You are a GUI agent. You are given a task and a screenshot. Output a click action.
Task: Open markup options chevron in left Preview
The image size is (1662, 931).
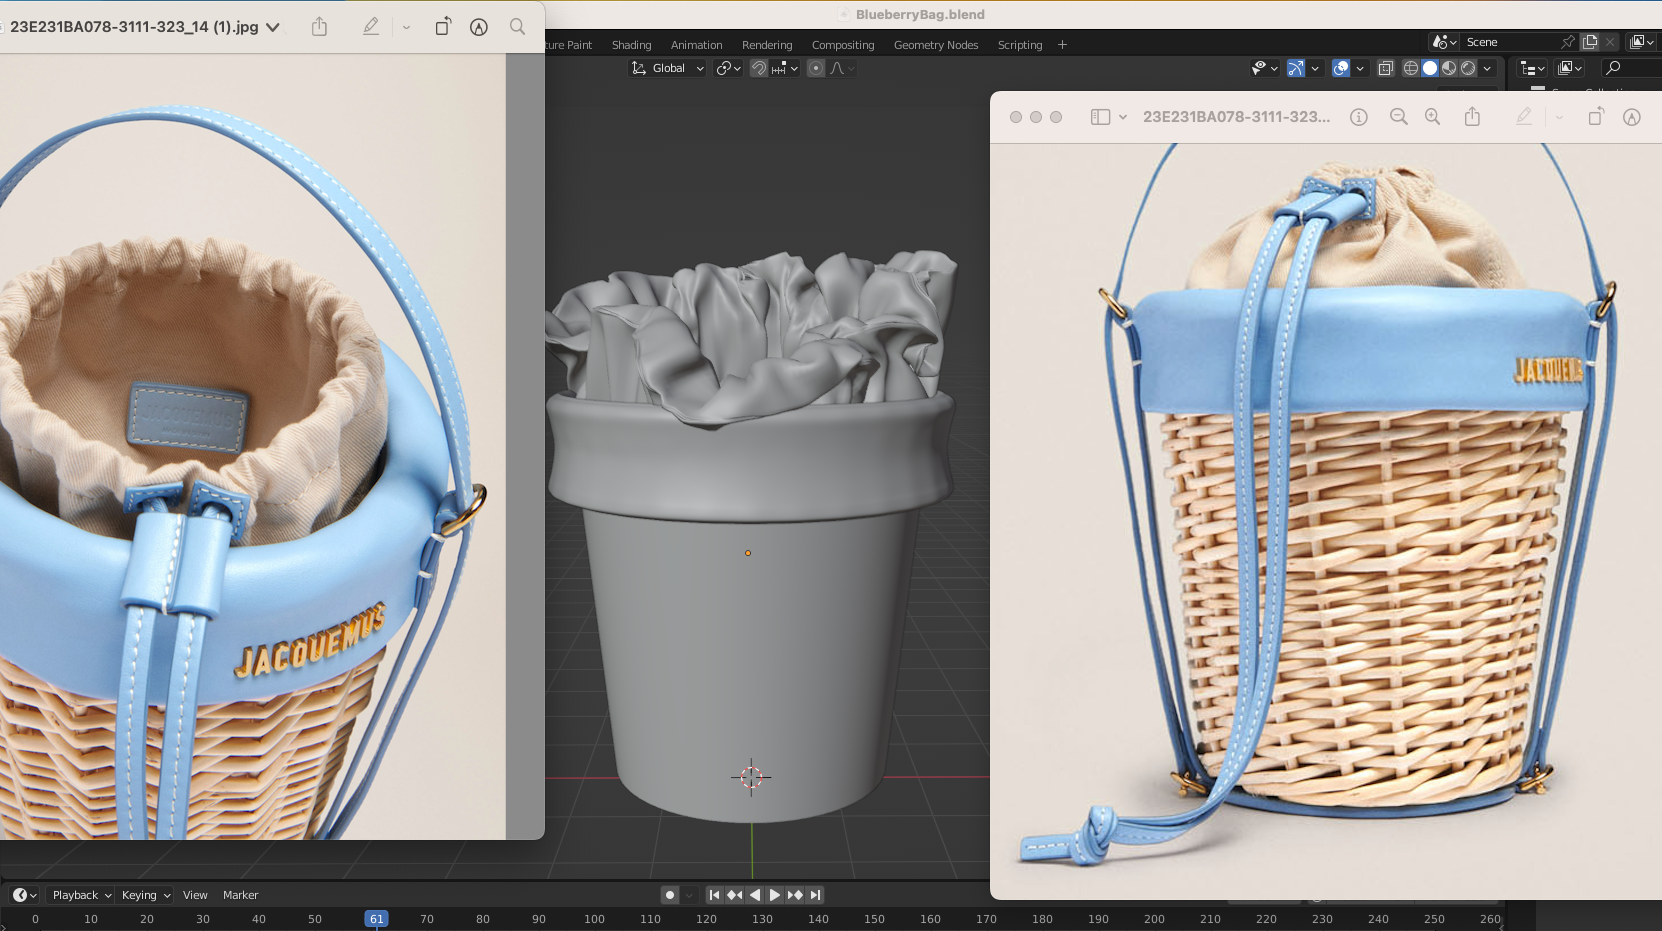406,27
